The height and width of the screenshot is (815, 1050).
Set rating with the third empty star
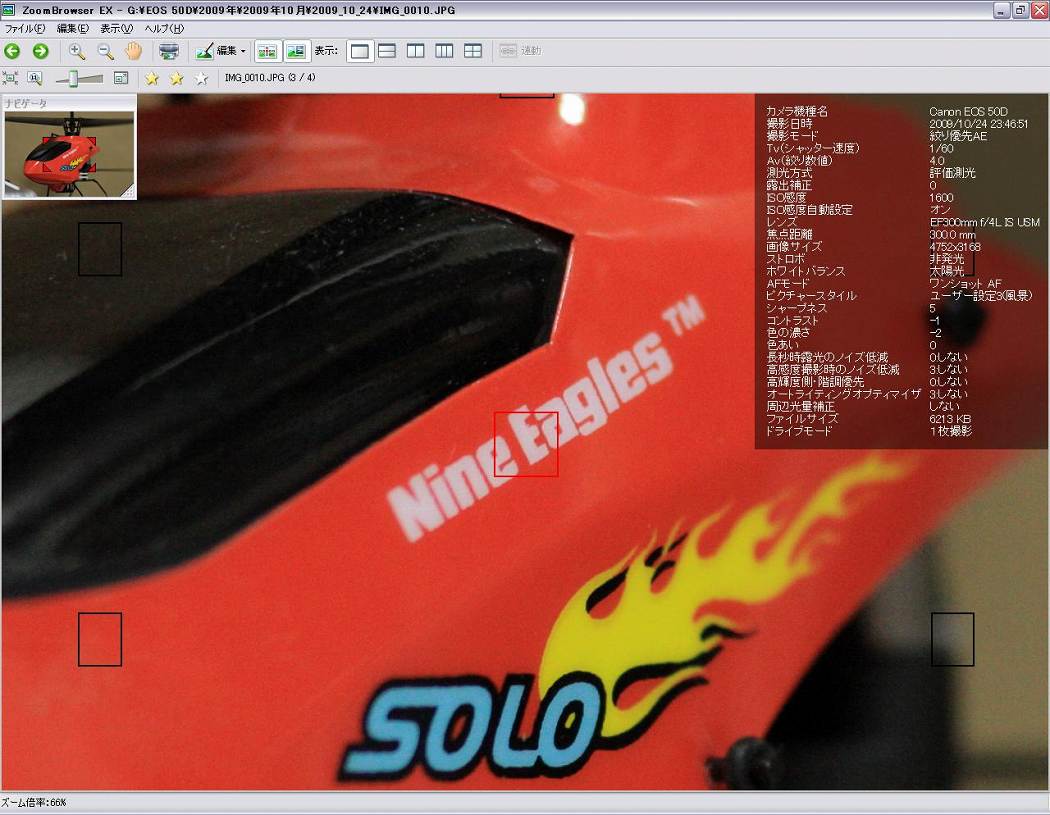pyautogui.click(x=202, y=78)
